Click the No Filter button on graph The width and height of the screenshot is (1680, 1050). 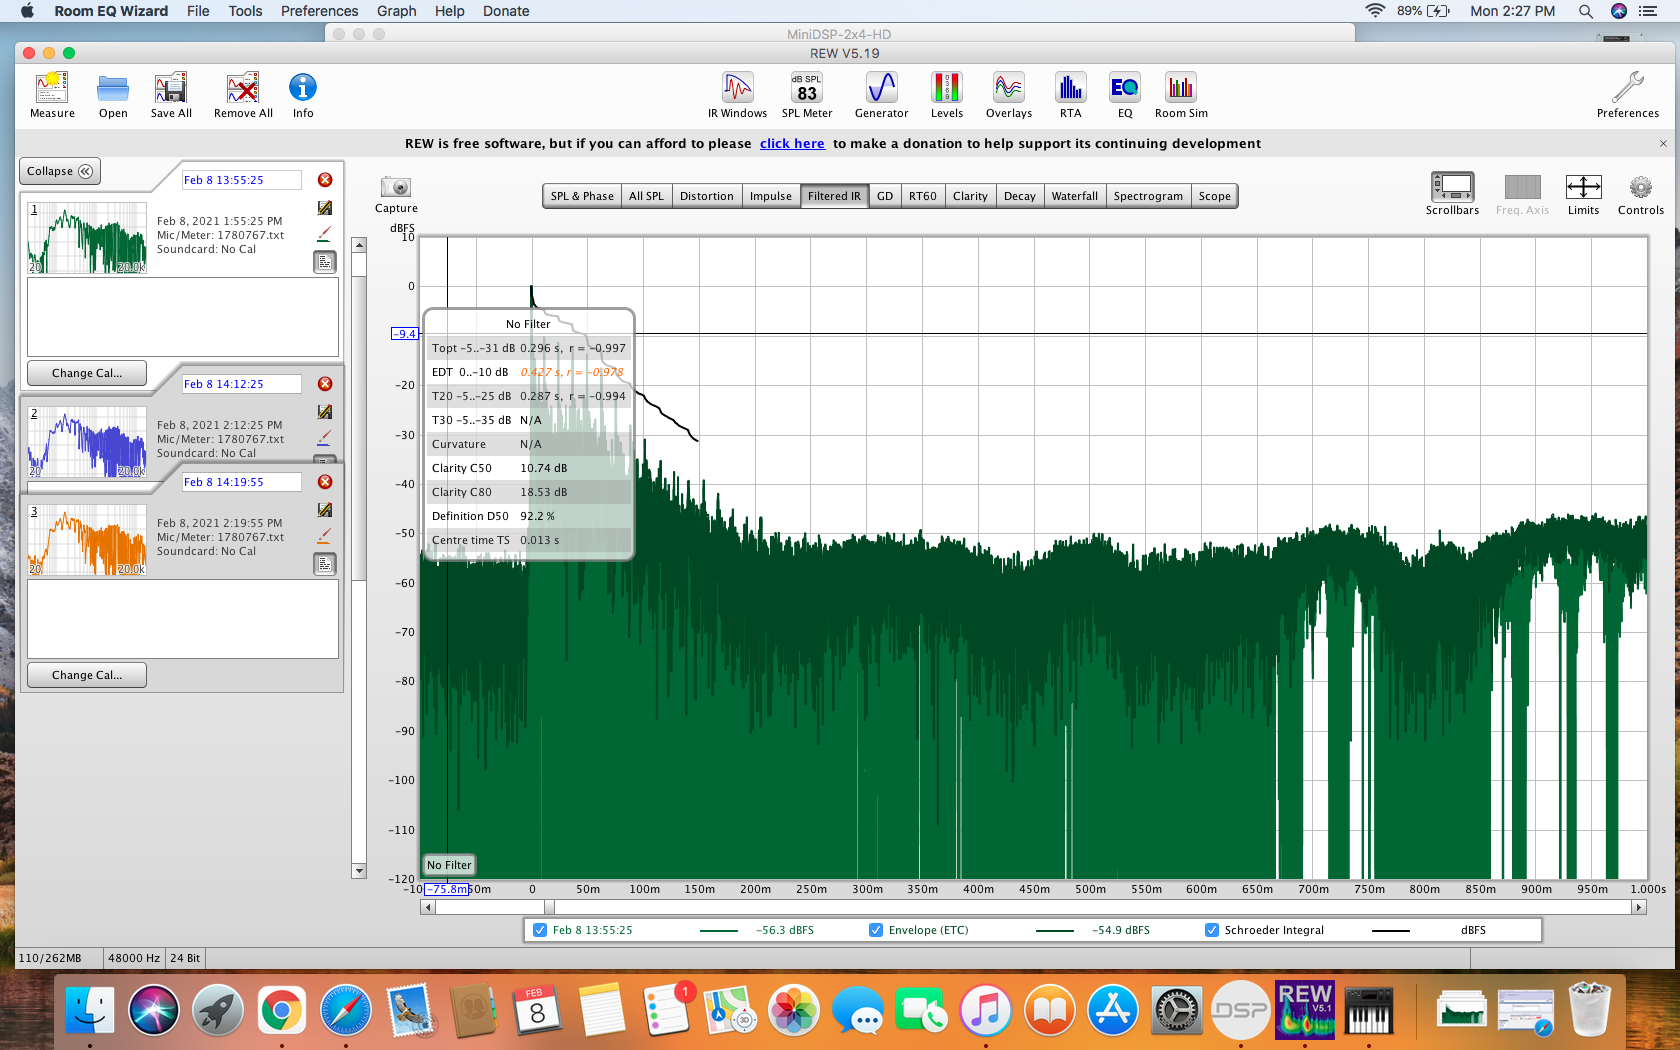[x=449, y=865]
